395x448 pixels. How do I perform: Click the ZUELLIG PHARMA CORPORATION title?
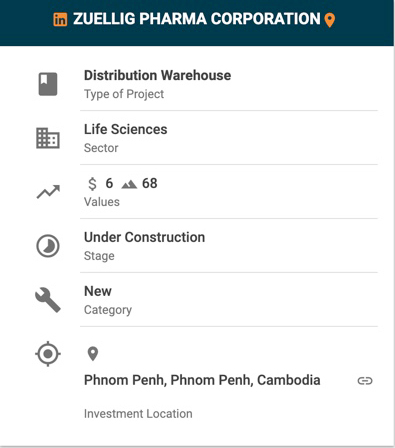coord(197,19)
